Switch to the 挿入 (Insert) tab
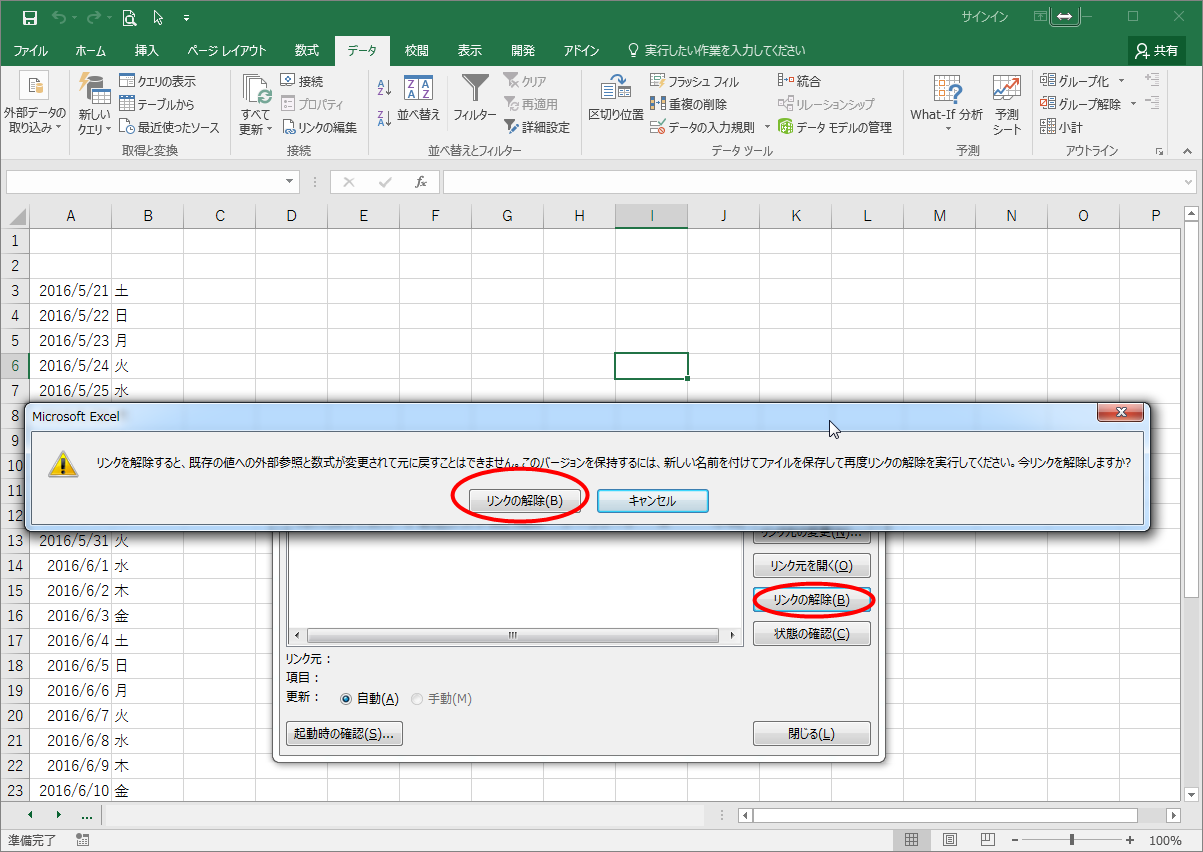Viewport: 1203px width, 852px height. 147,51
